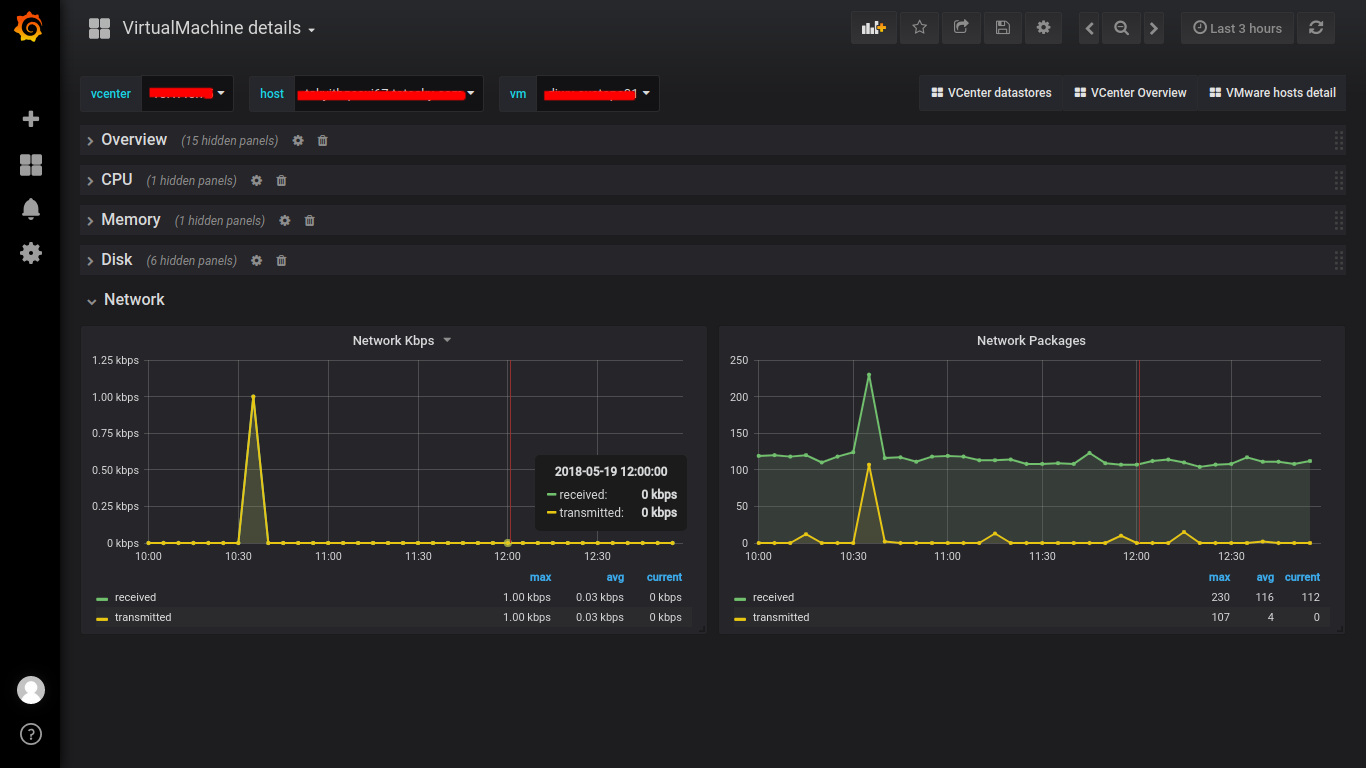1366x768 pixels.
Task: Toggle received series in Network Kbps legend
Action: [x=135, y=598]
